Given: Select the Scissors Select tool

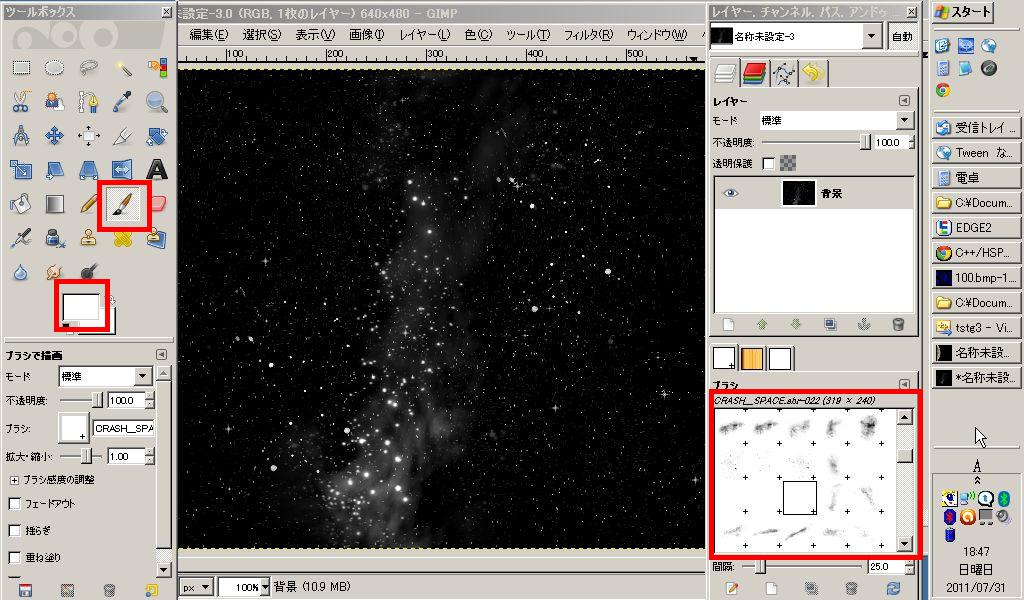Looking at the screenshot, I should pos(21,101).
